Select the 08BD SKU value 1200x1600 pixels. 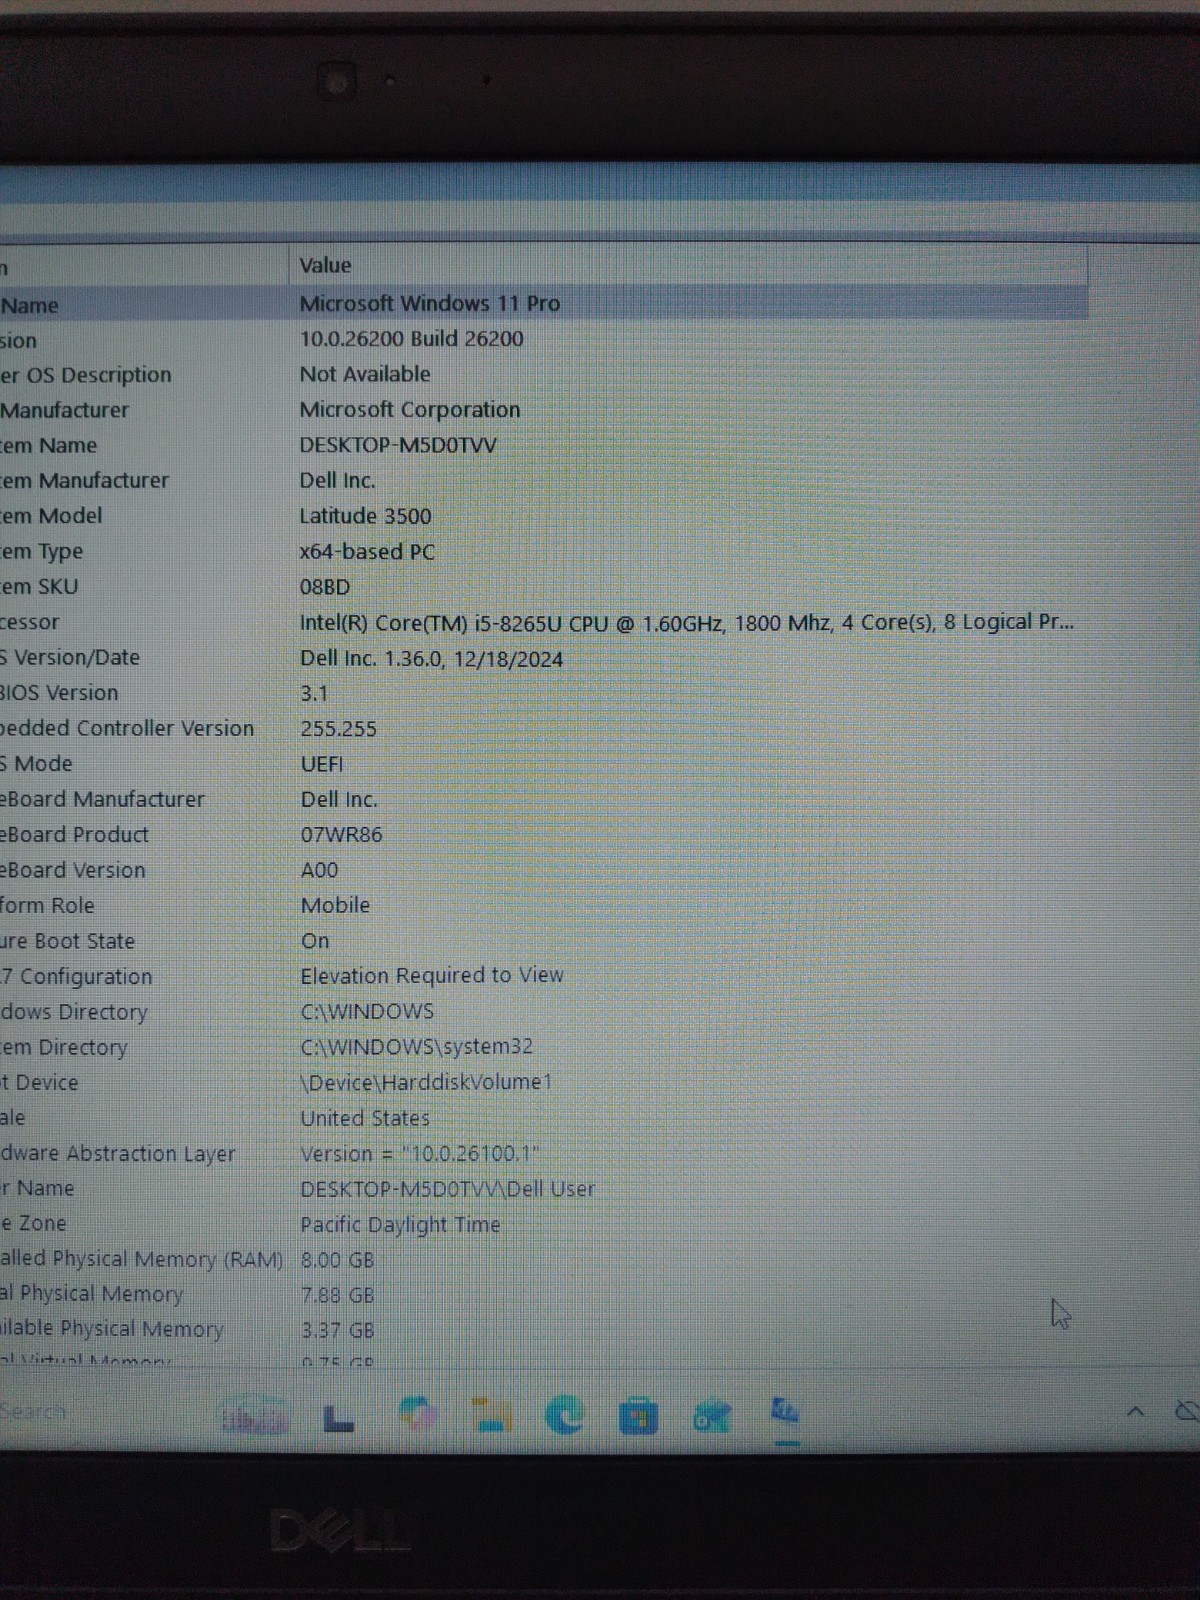pyautogui.click(x=325, y=587)
